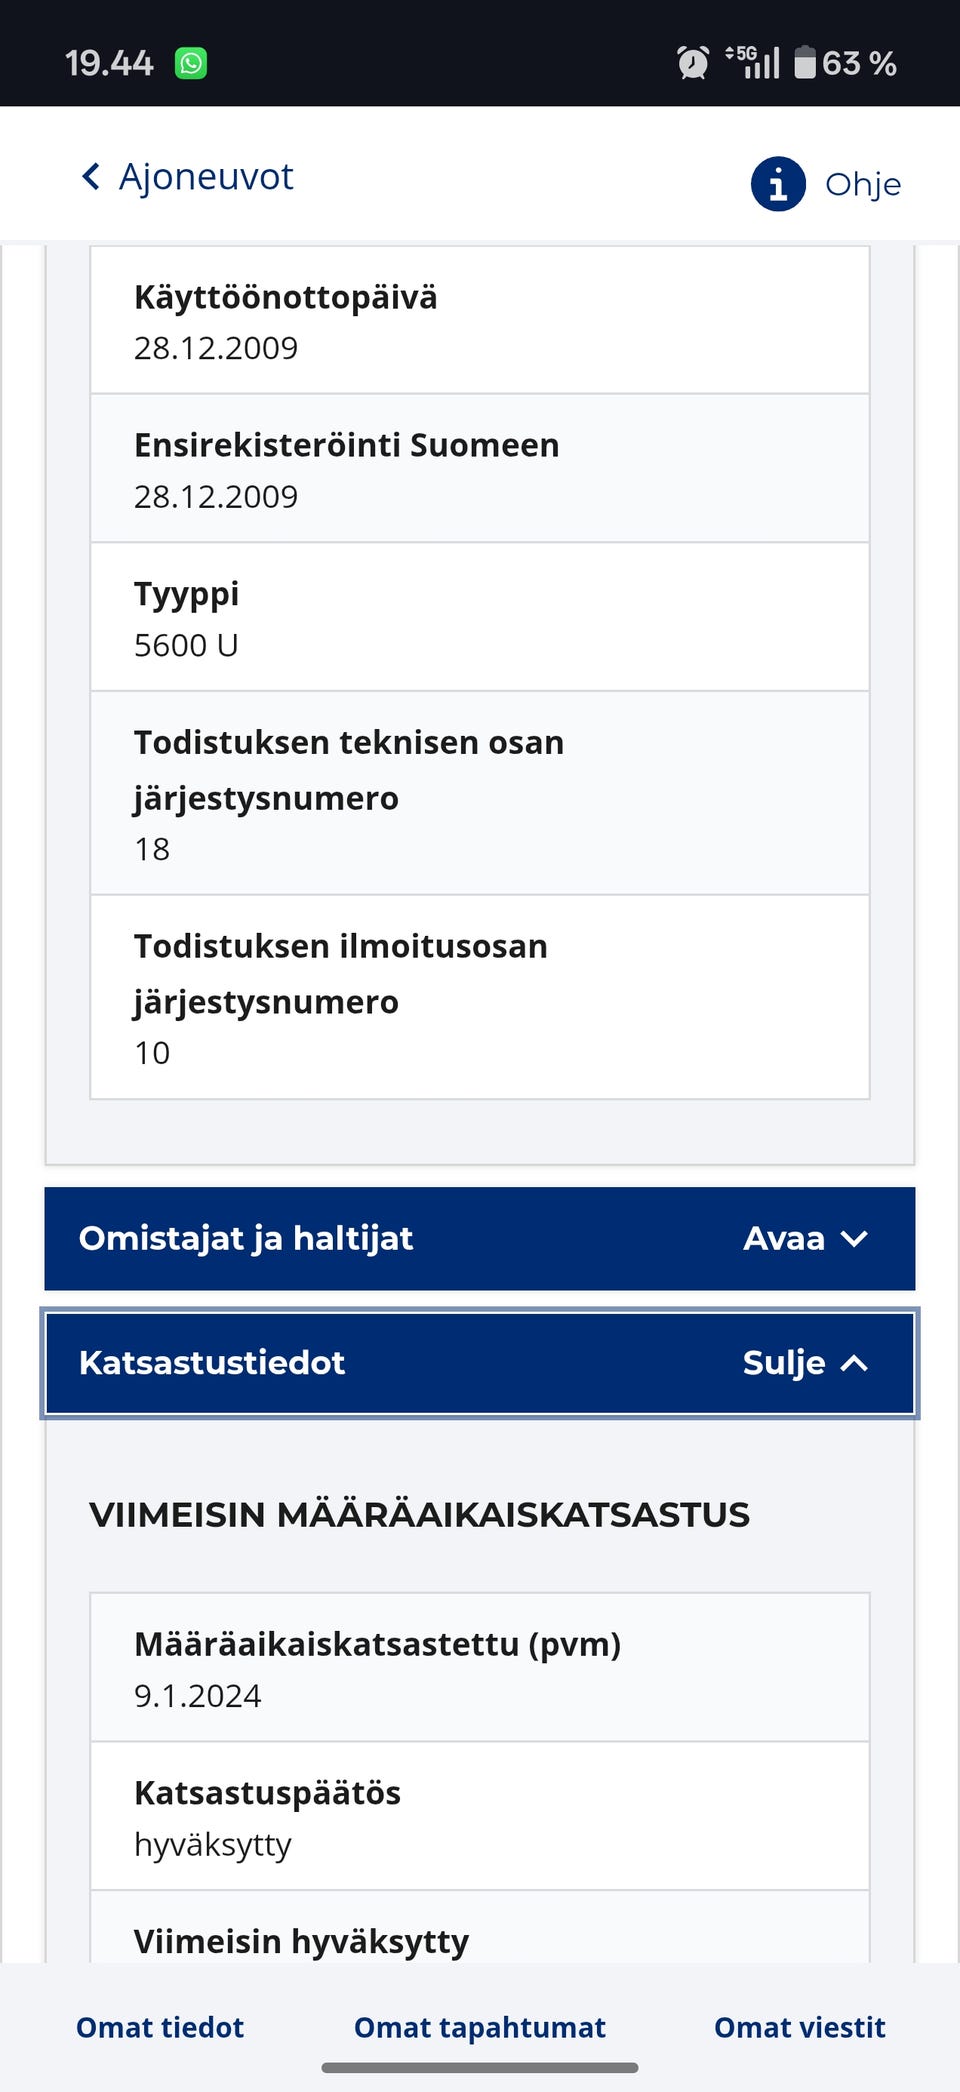The width and height of the screenshot is (960, 2092).
Task: Tap the WhatsApp notification icon
Action: 191,64
